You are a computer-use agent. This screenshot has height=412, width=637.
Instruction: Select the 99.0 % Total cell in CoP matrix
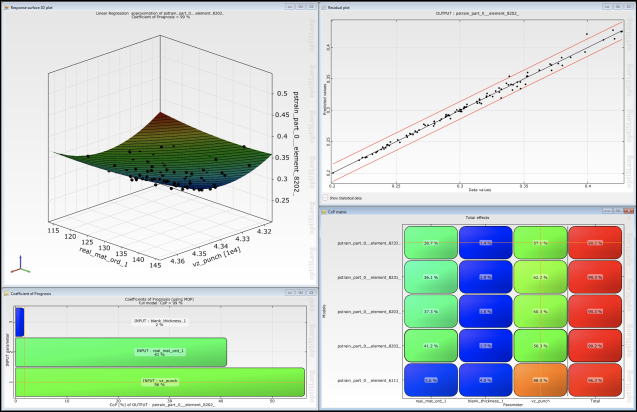pos(595,277)
